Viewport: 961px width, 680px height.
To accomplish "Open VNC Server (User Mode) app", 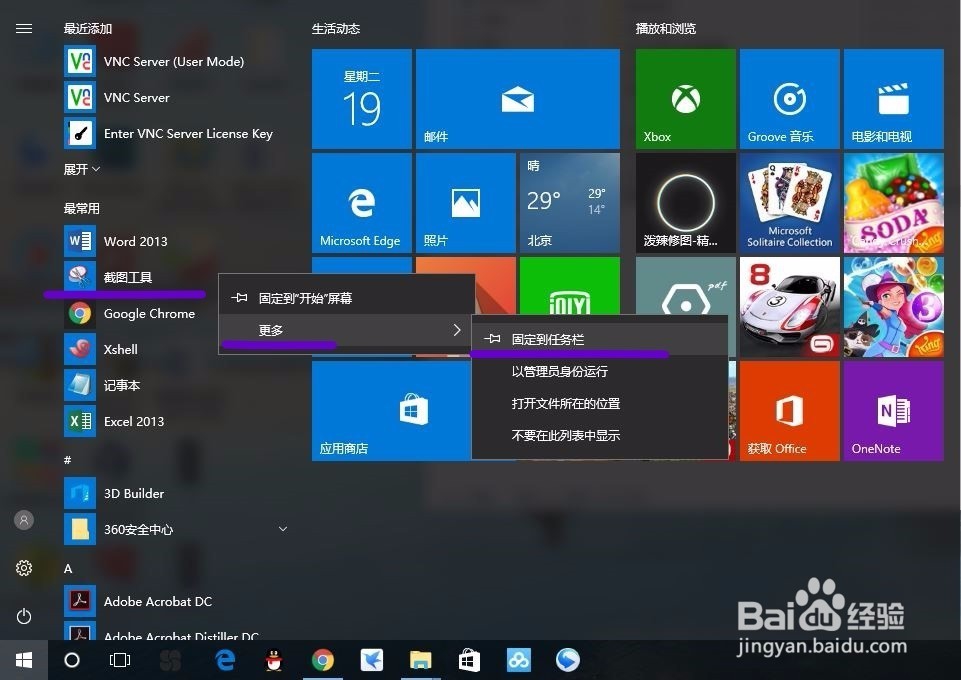I will click(x=175, y=61).
